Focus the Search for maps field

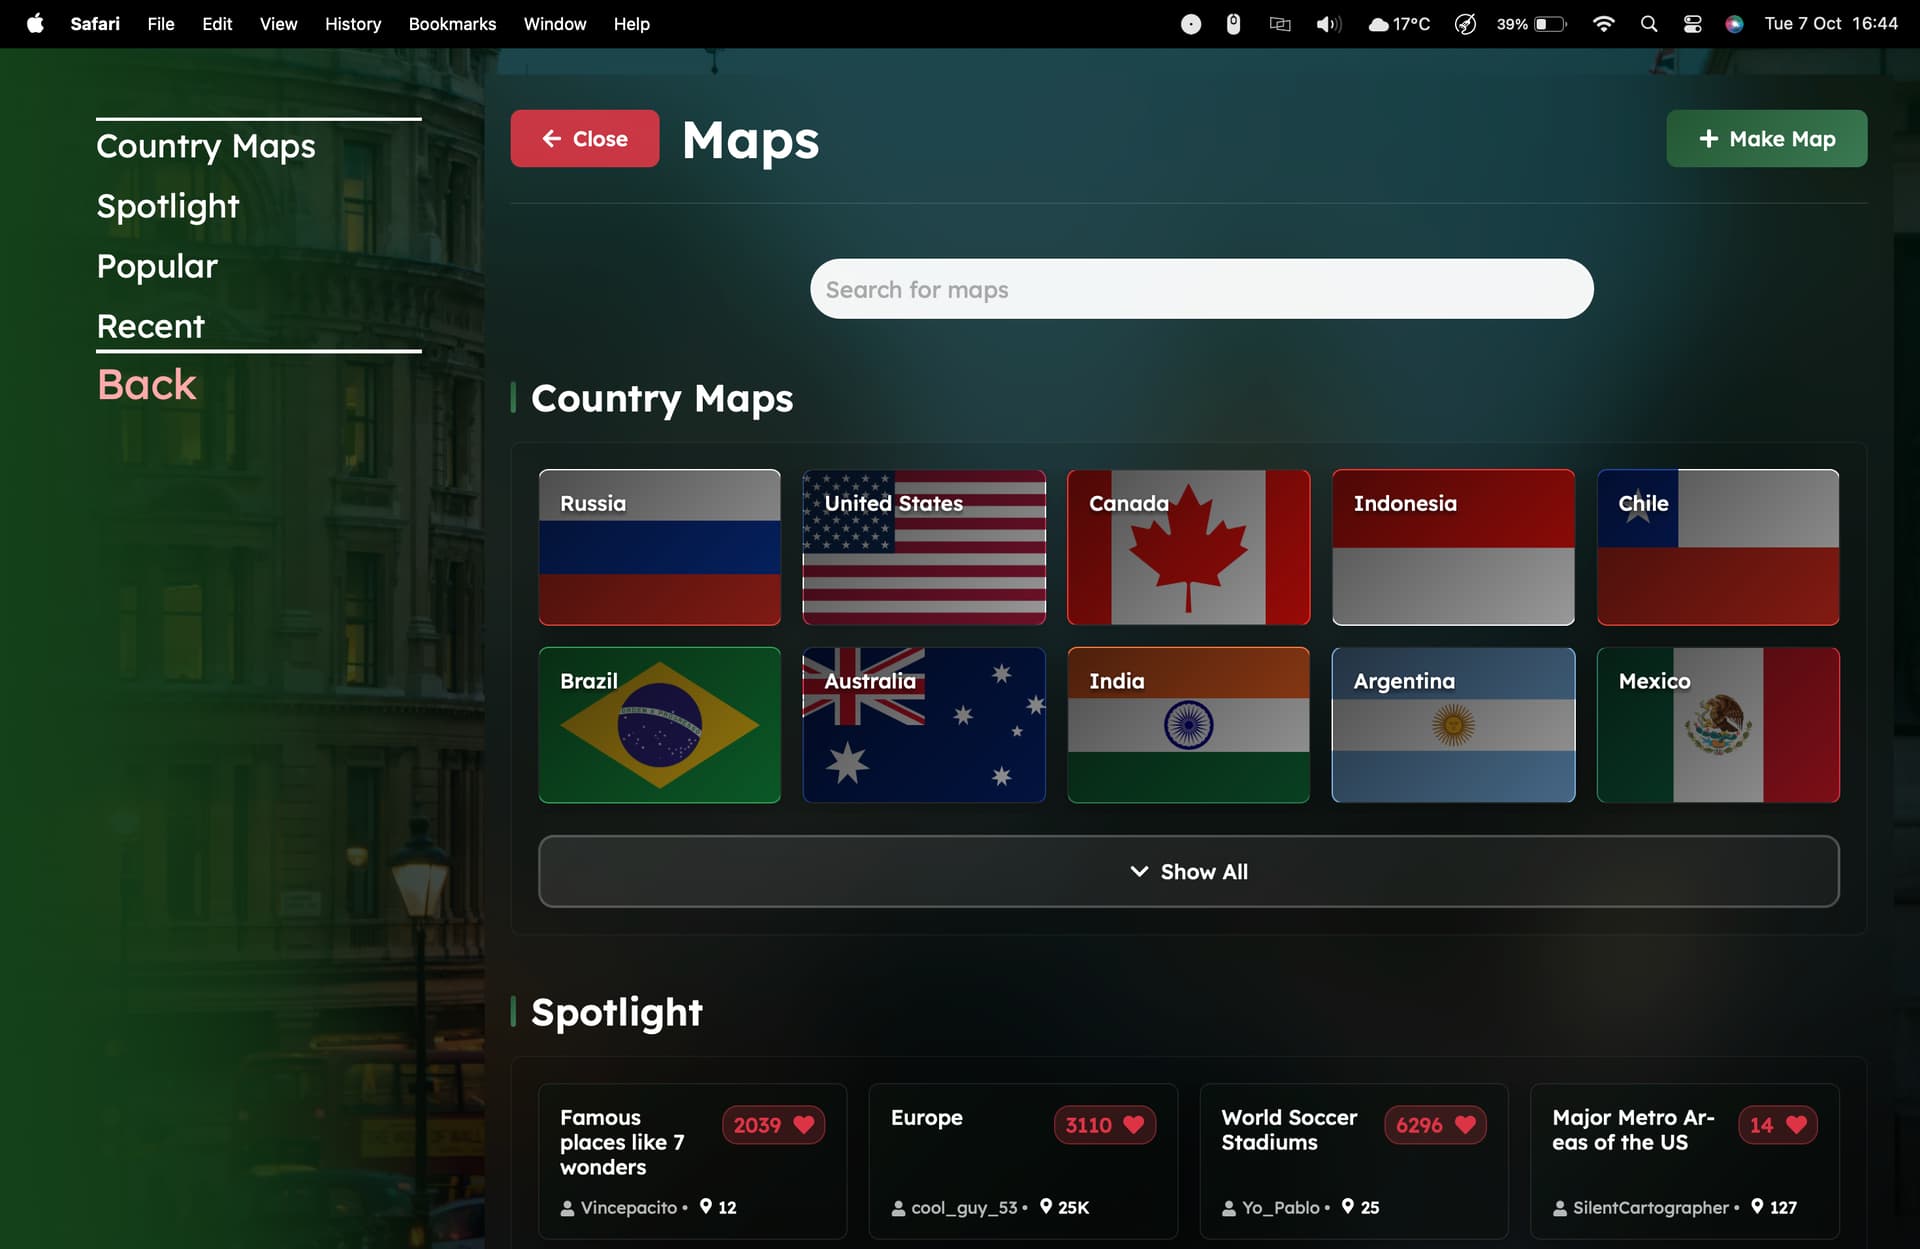tap(1201, 289)
